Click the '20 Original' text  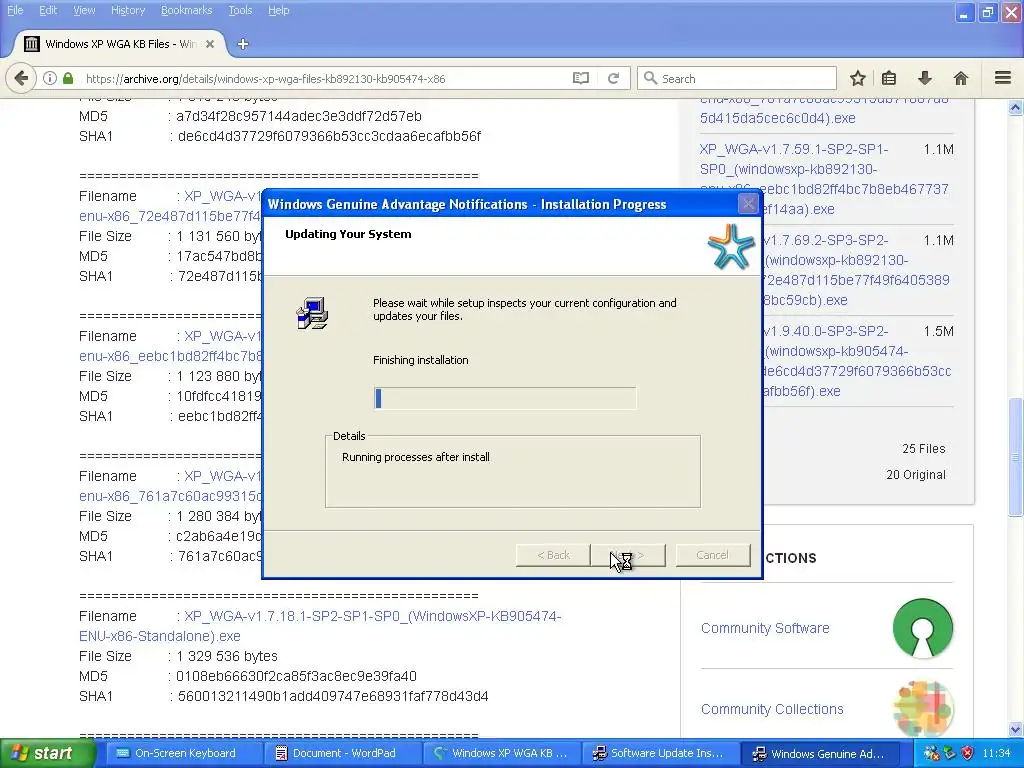(916, 475)
